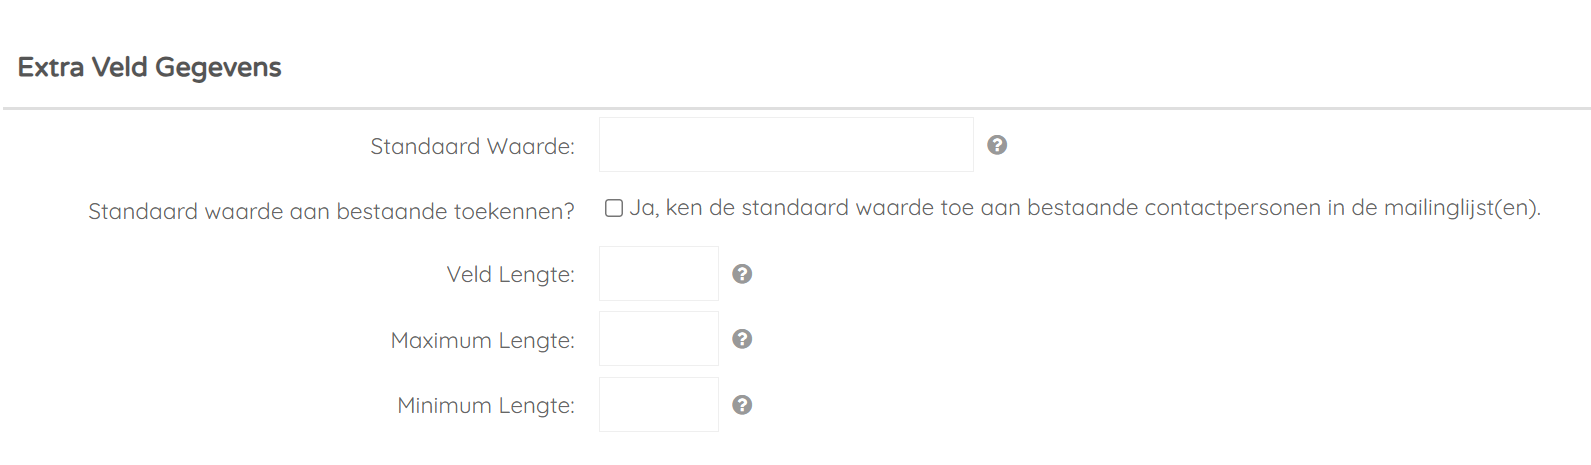
Task: Select the Maximum Lengte input box
Action: 659,338
